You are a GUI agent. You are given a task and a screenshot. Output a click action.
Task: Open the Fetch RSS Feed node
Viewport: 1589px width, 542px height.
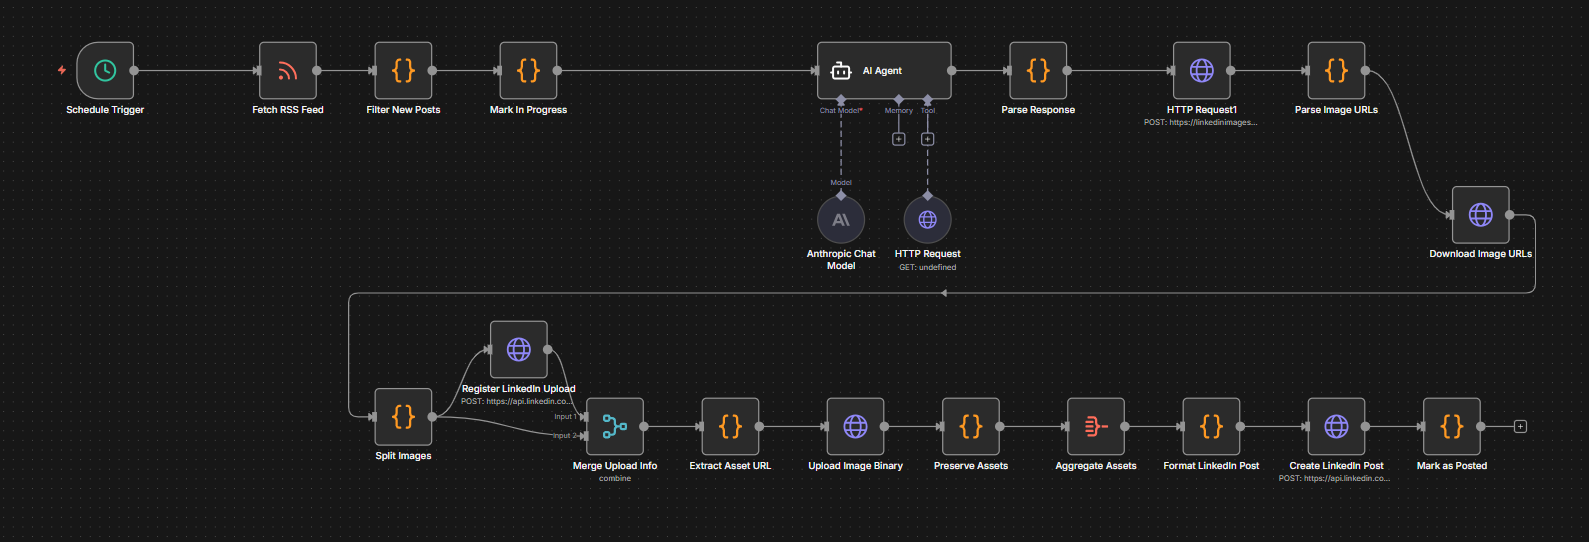coord(288,71)
